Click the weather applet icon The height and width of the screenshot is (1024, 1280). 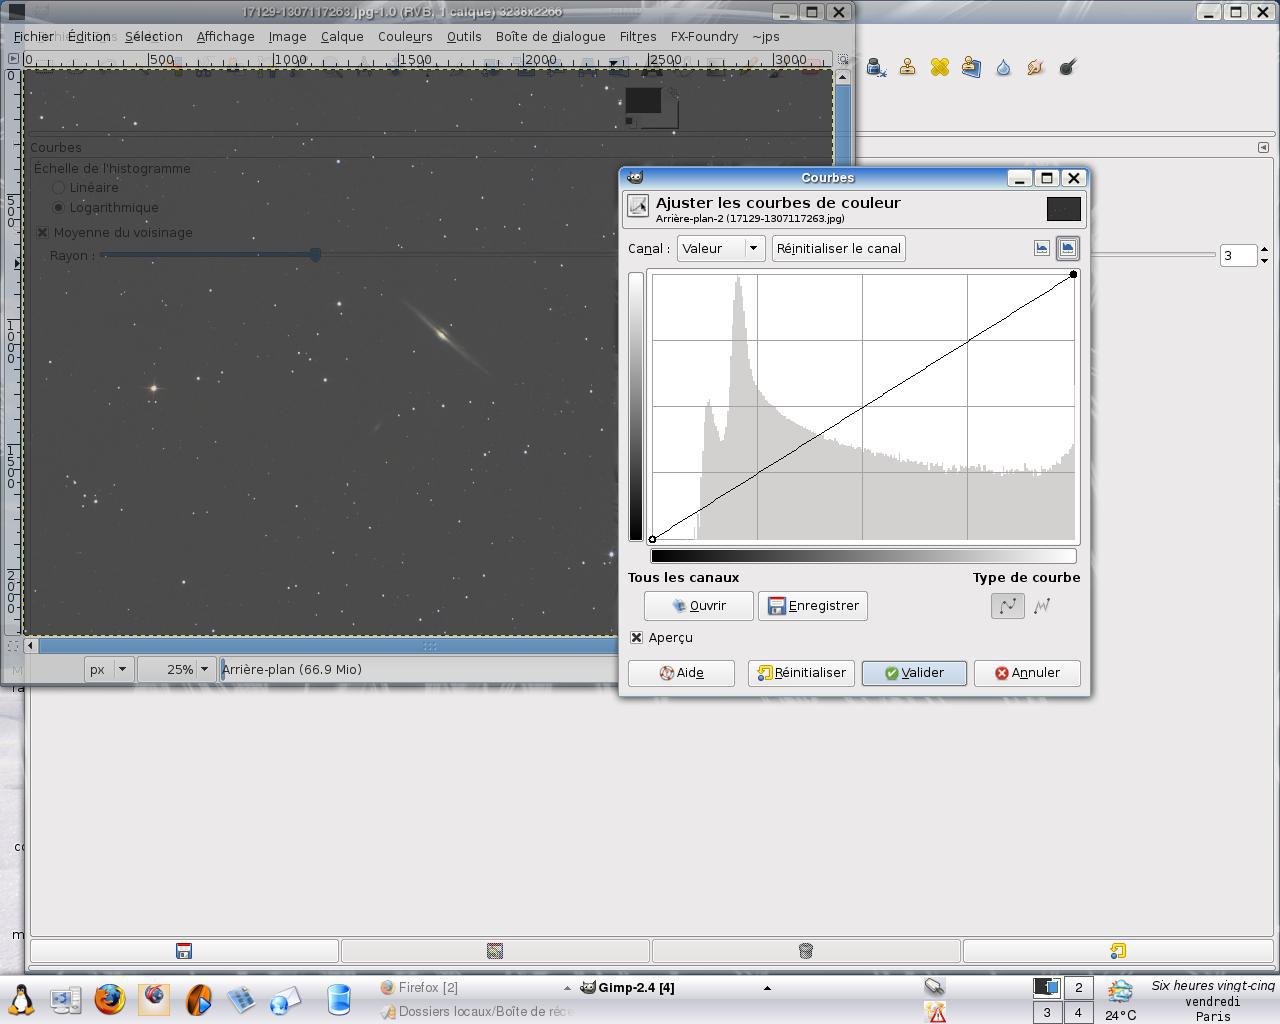(1120, 990)
